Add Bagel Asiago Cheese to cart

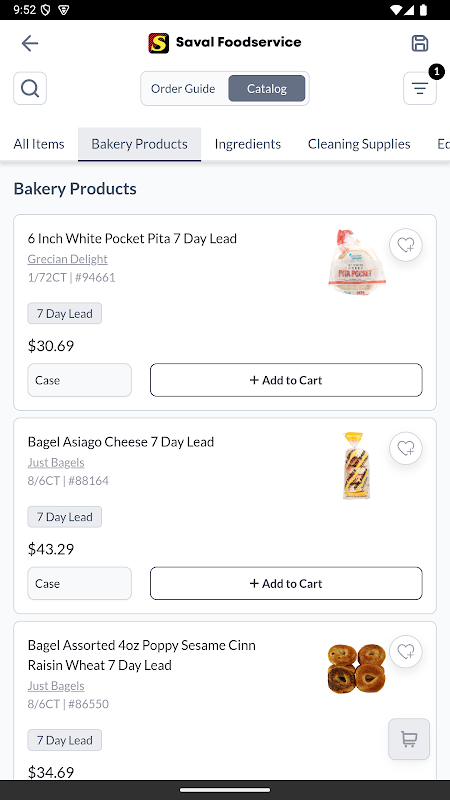[286, 583]
